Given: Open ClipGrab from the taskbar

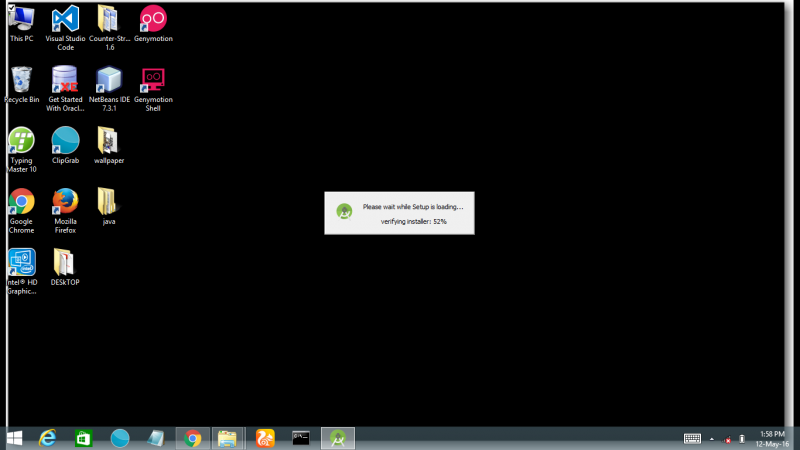Looking at the screenshot, I should [x=120, y=438].
